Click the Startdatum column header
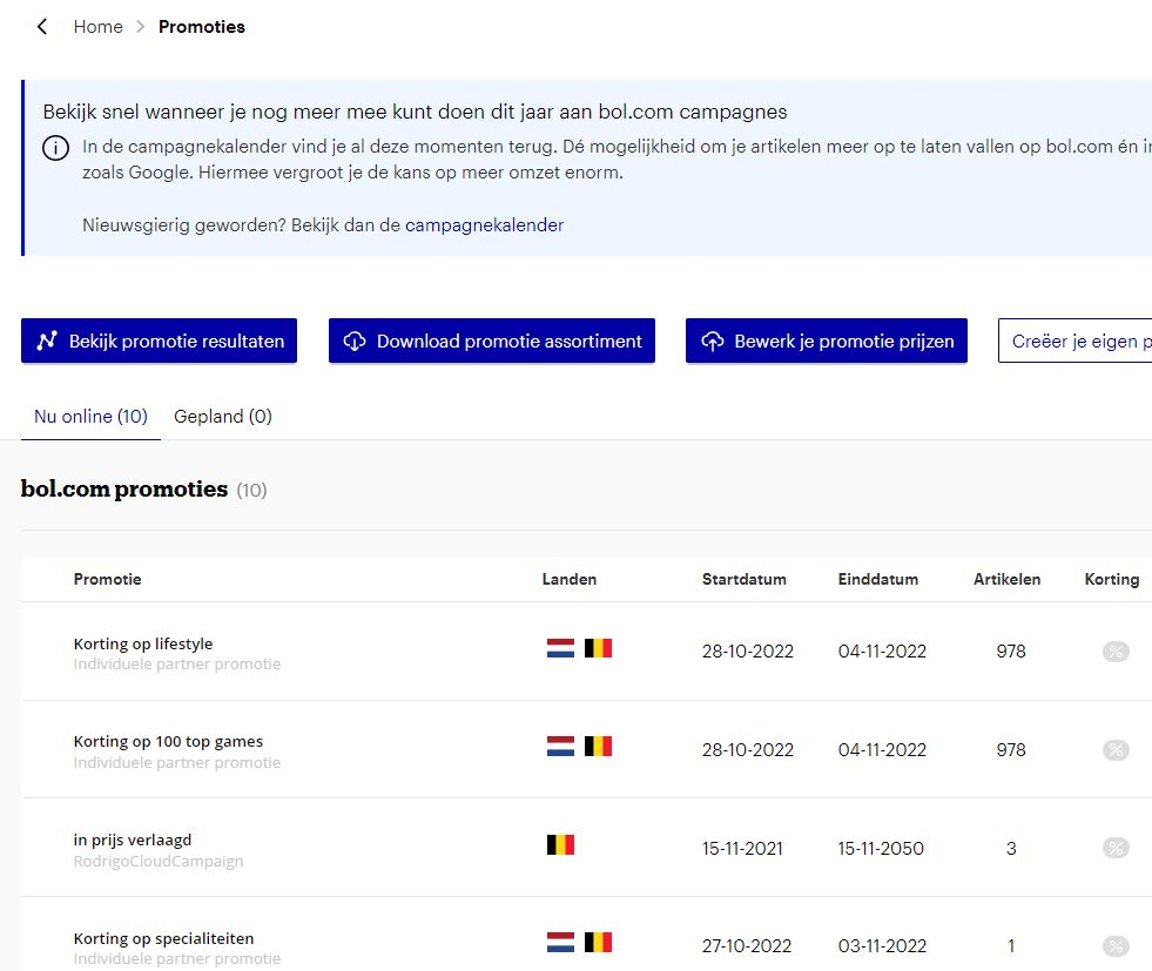Viewport: 1152px width, 971px height. pyautogui.click(x=744, y=579)
